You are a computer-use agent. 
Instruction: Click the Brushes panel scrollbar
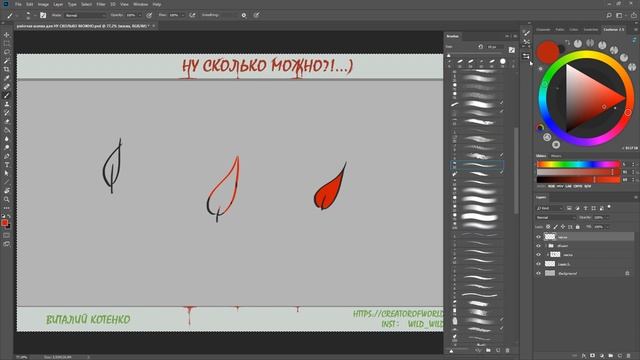click(516, 170)
